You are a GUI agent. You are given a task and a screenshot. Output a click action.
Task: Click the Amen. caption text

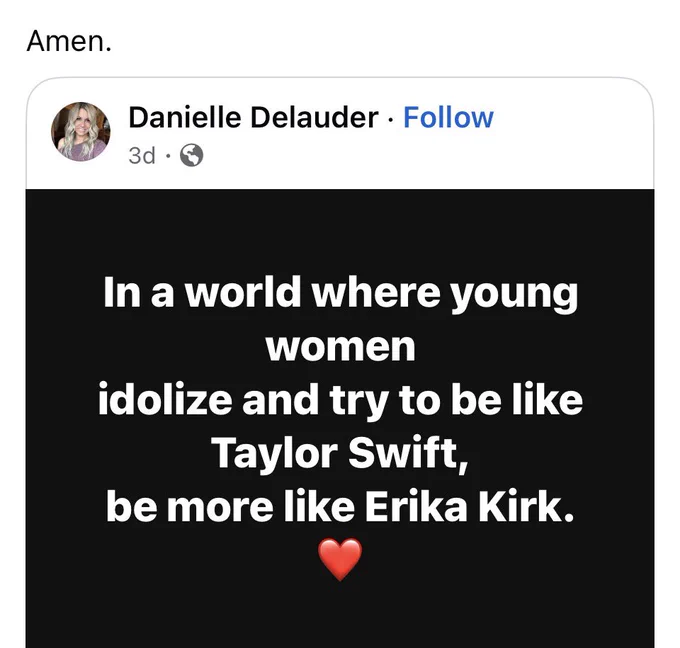(69, 42)
